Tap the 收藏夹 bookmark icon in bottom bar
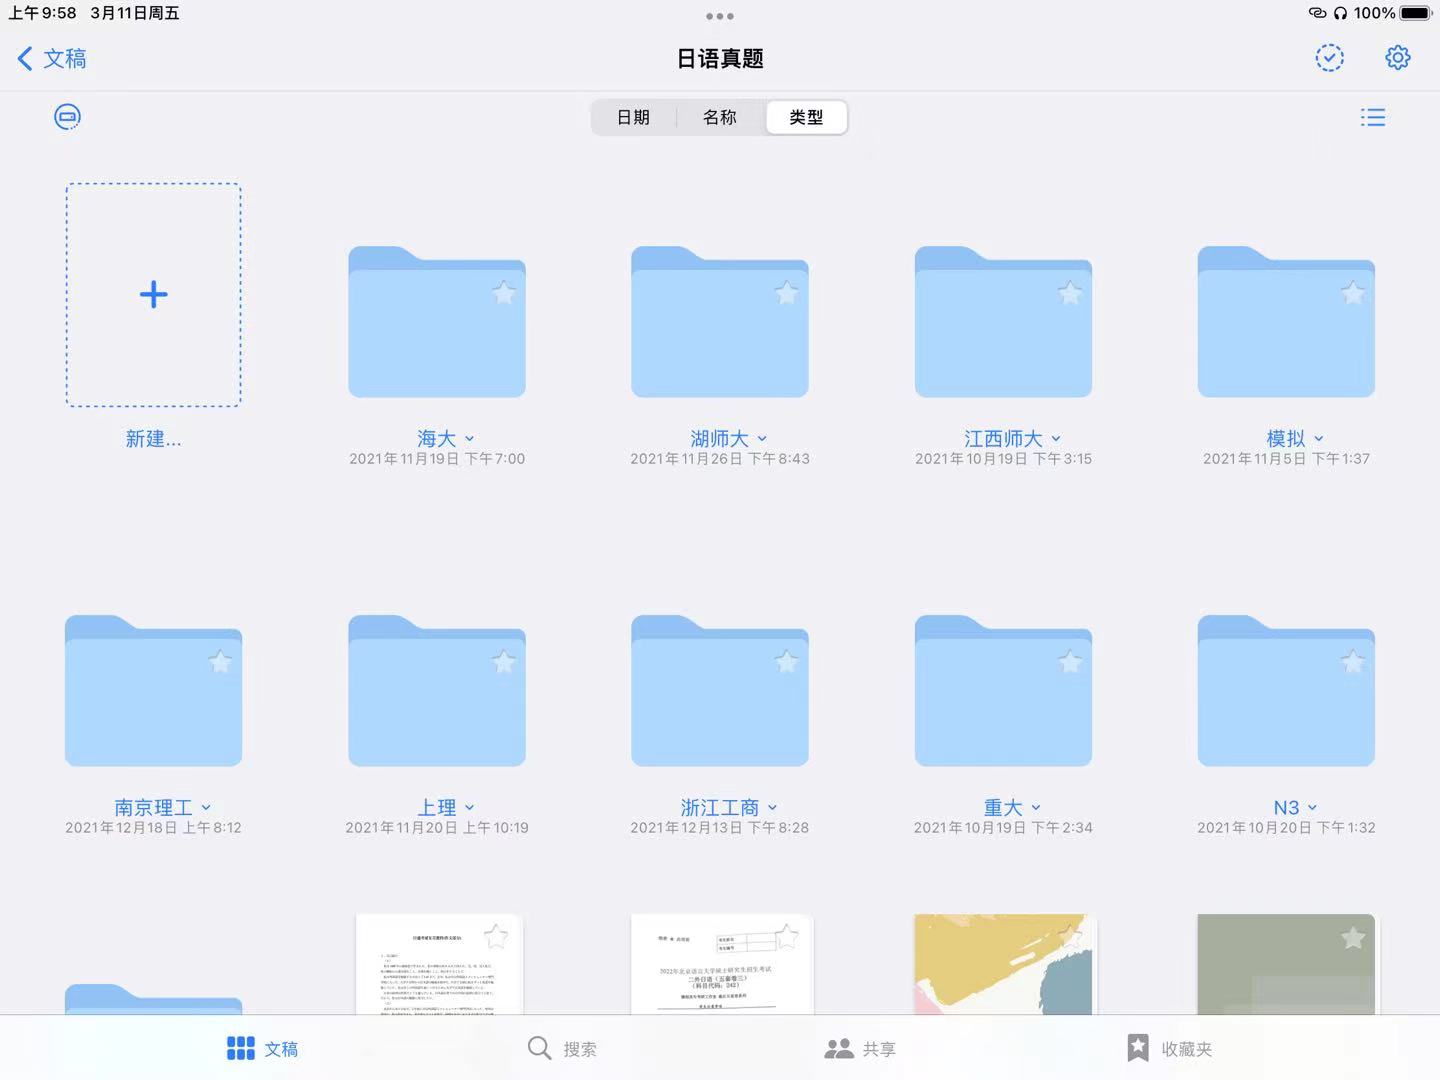The image size is (1440, 1080). [1138, 1048]
